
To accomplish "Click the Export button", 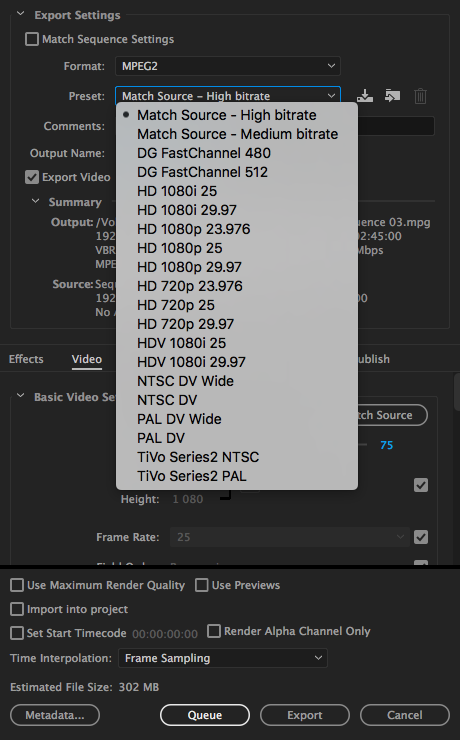I will [x=305, y=715].
